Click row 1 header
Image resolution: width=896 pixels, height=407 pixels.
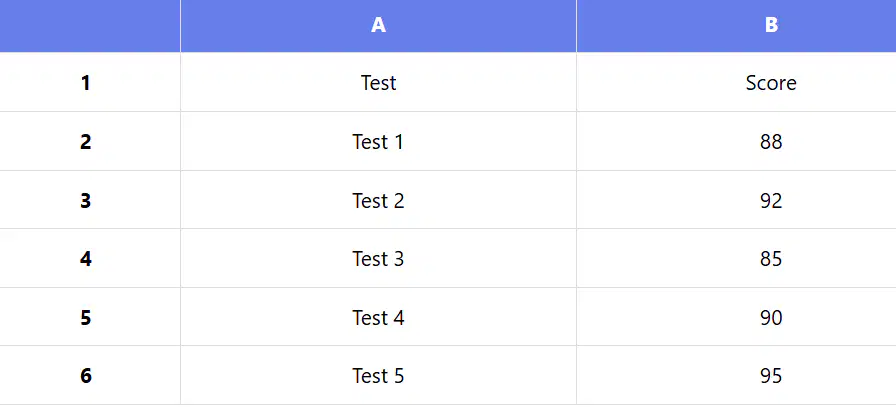point(90,82)
